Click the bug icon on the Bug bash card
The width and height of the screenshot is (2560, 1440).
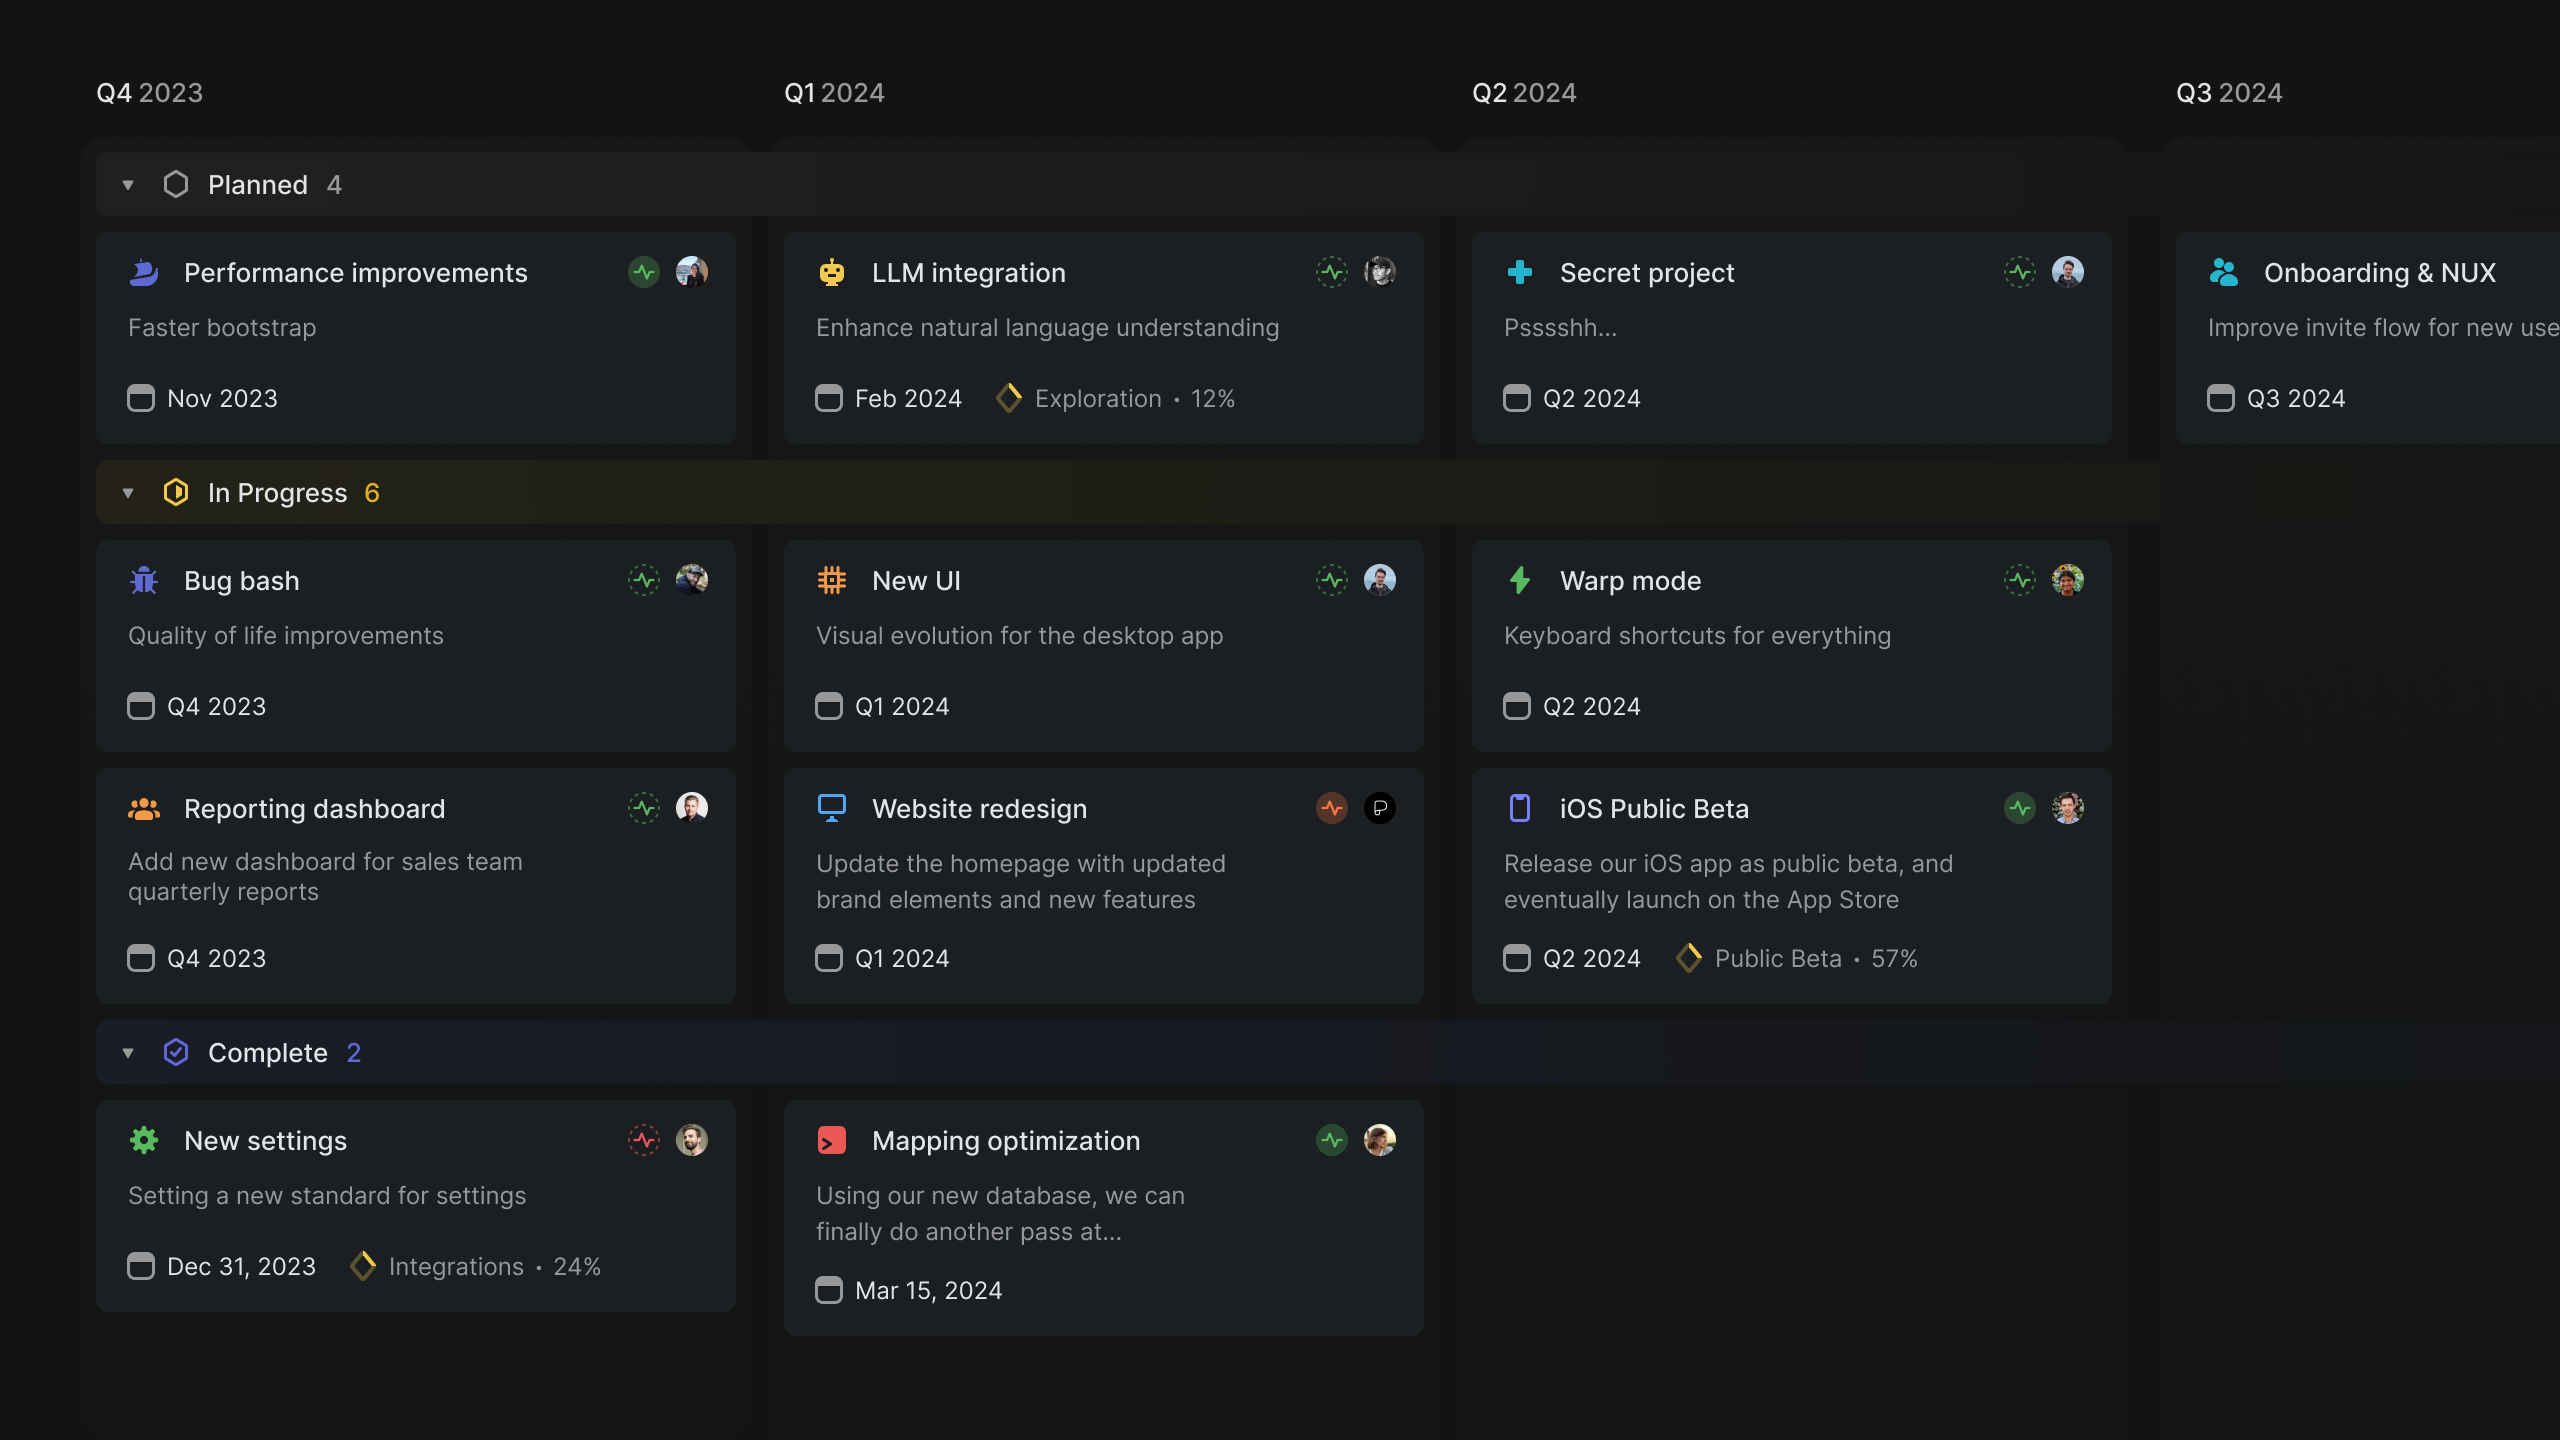143,580
